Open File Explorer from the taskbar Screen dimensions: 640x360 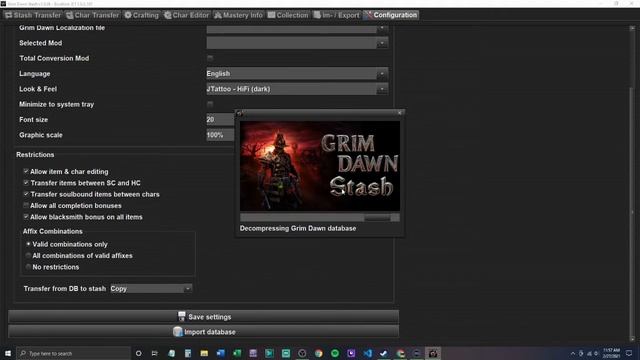[x=204, y=353]
